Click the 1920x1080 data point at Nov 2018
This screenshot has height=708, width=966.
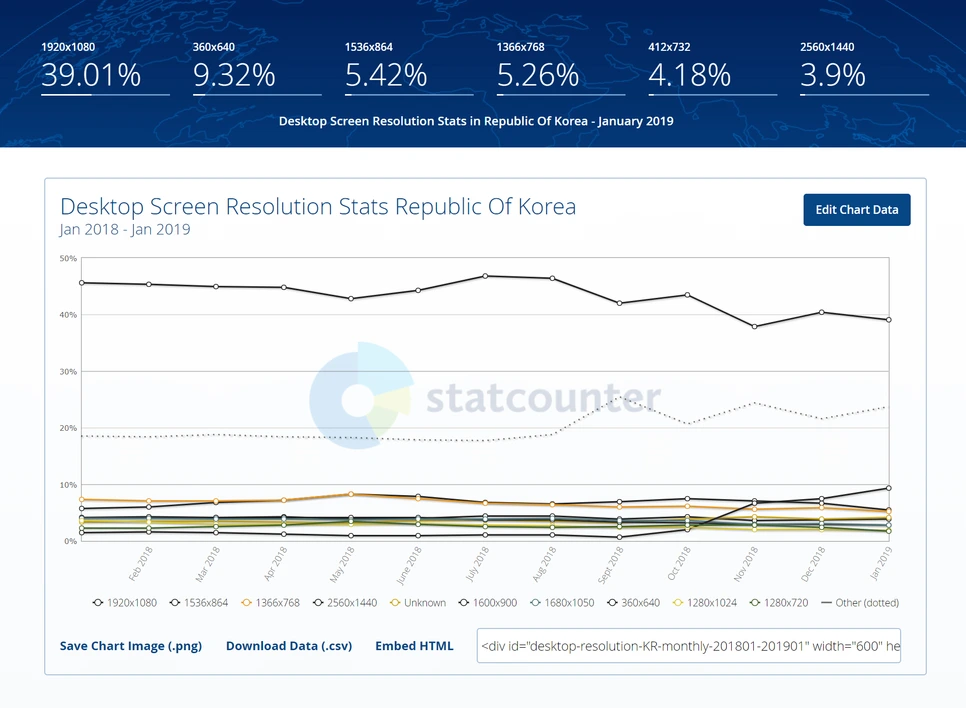click(755, 327)
